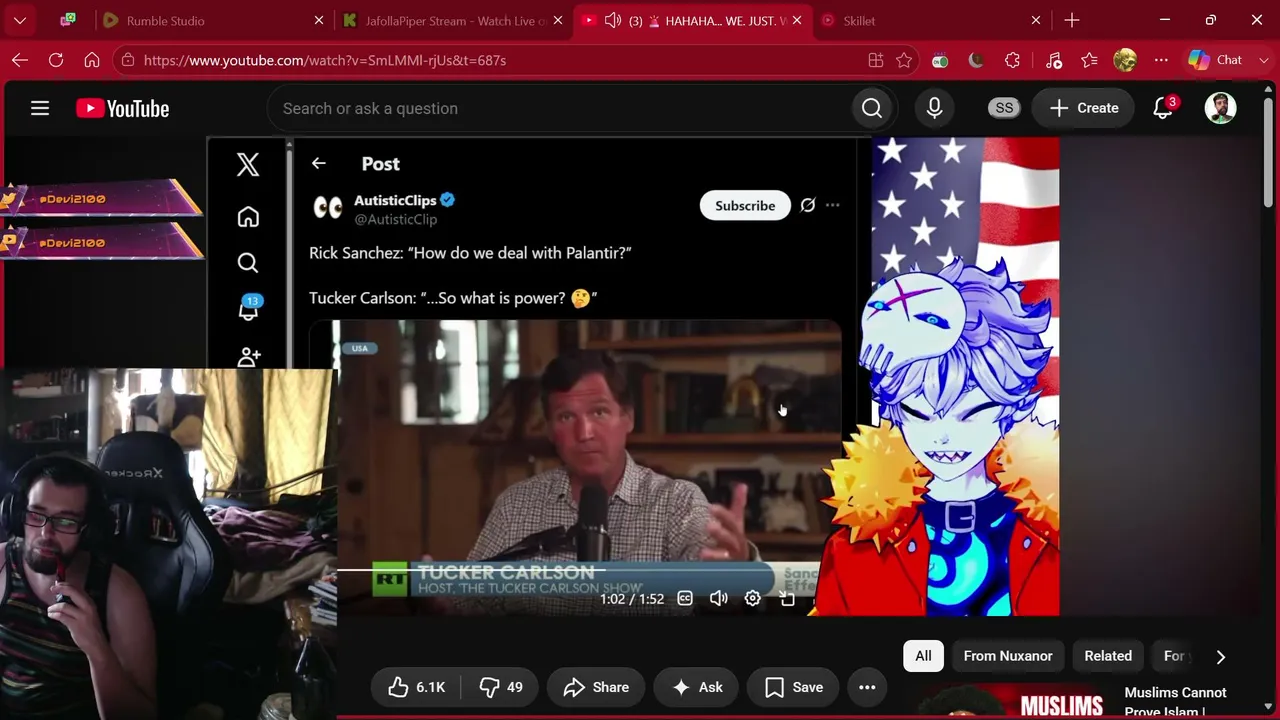Focus the YouTube search box
Viewport: 1280px width, 720px height.
click(560, 108)
